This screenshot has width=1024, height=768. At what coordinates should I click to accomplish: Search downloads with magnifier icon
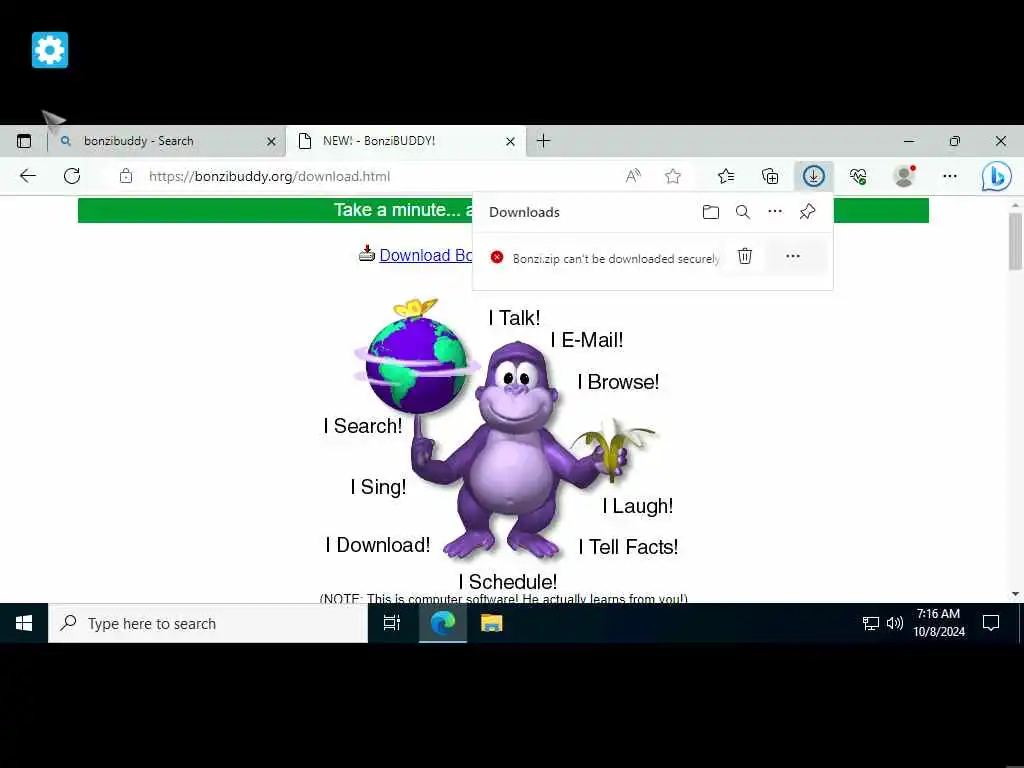743,212
